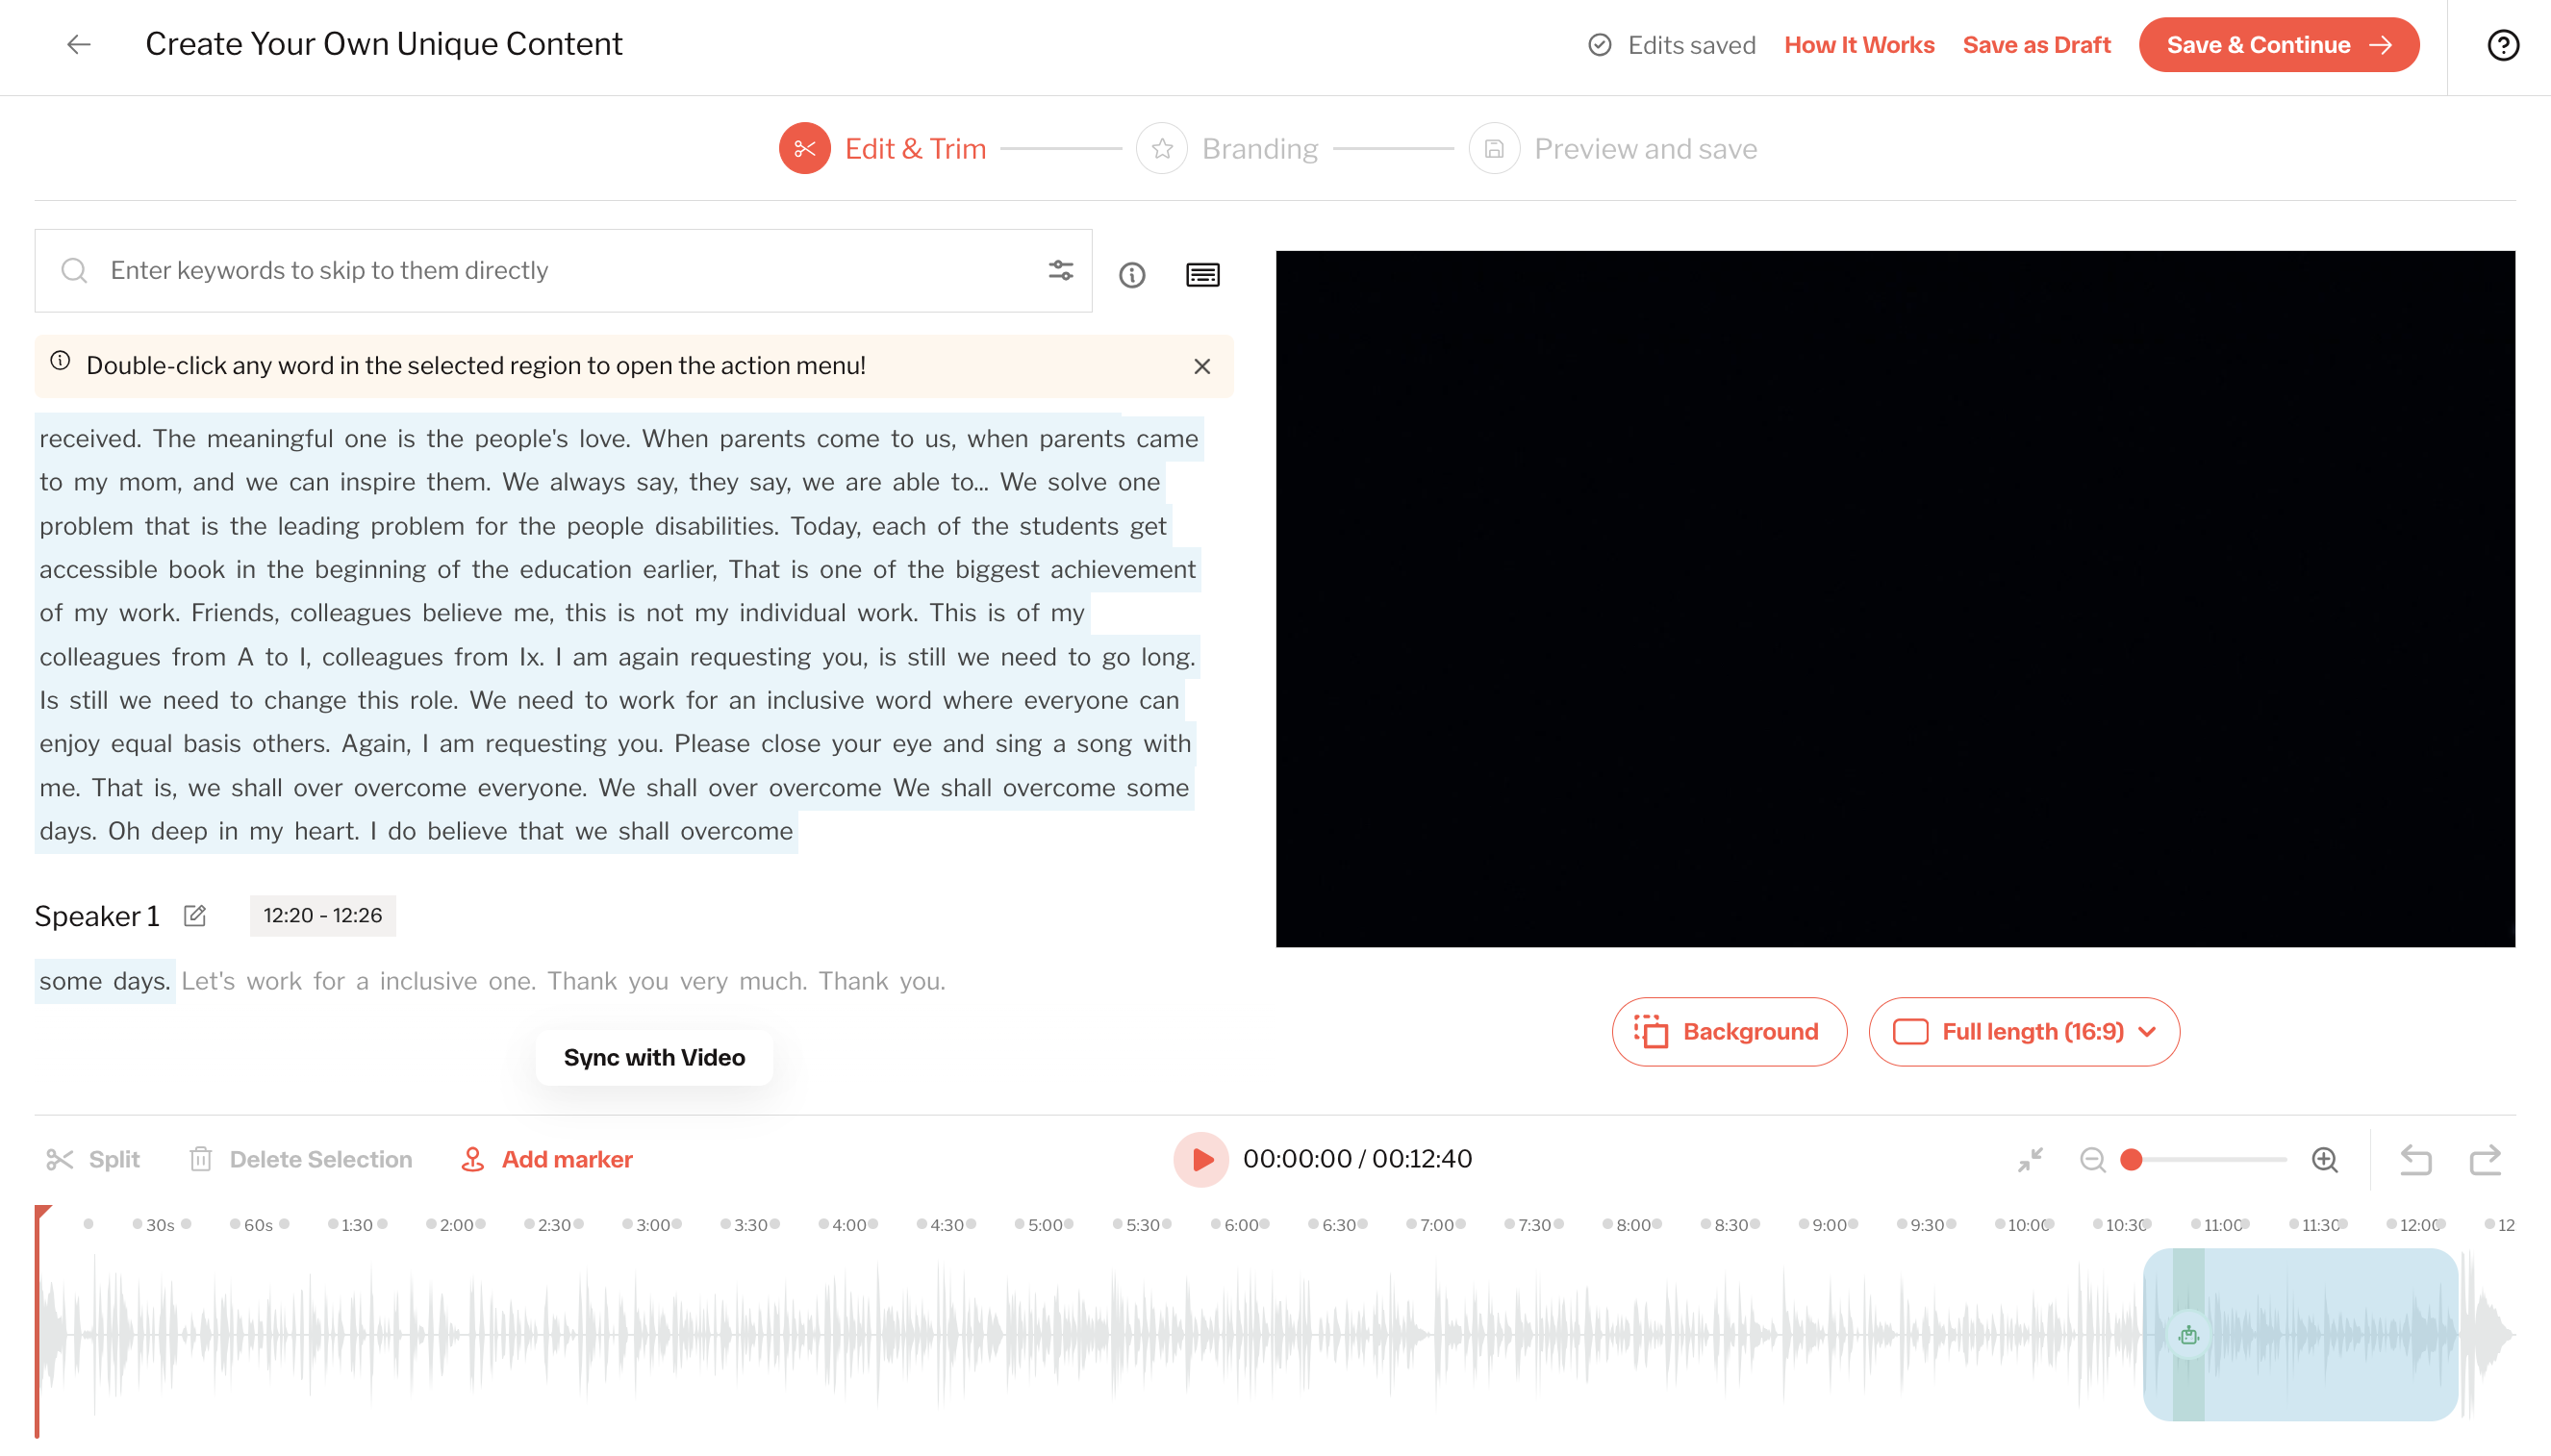
Task: Collapse the timeline with the shrink arrows icon
Action: click(x=2029, y=1159)
